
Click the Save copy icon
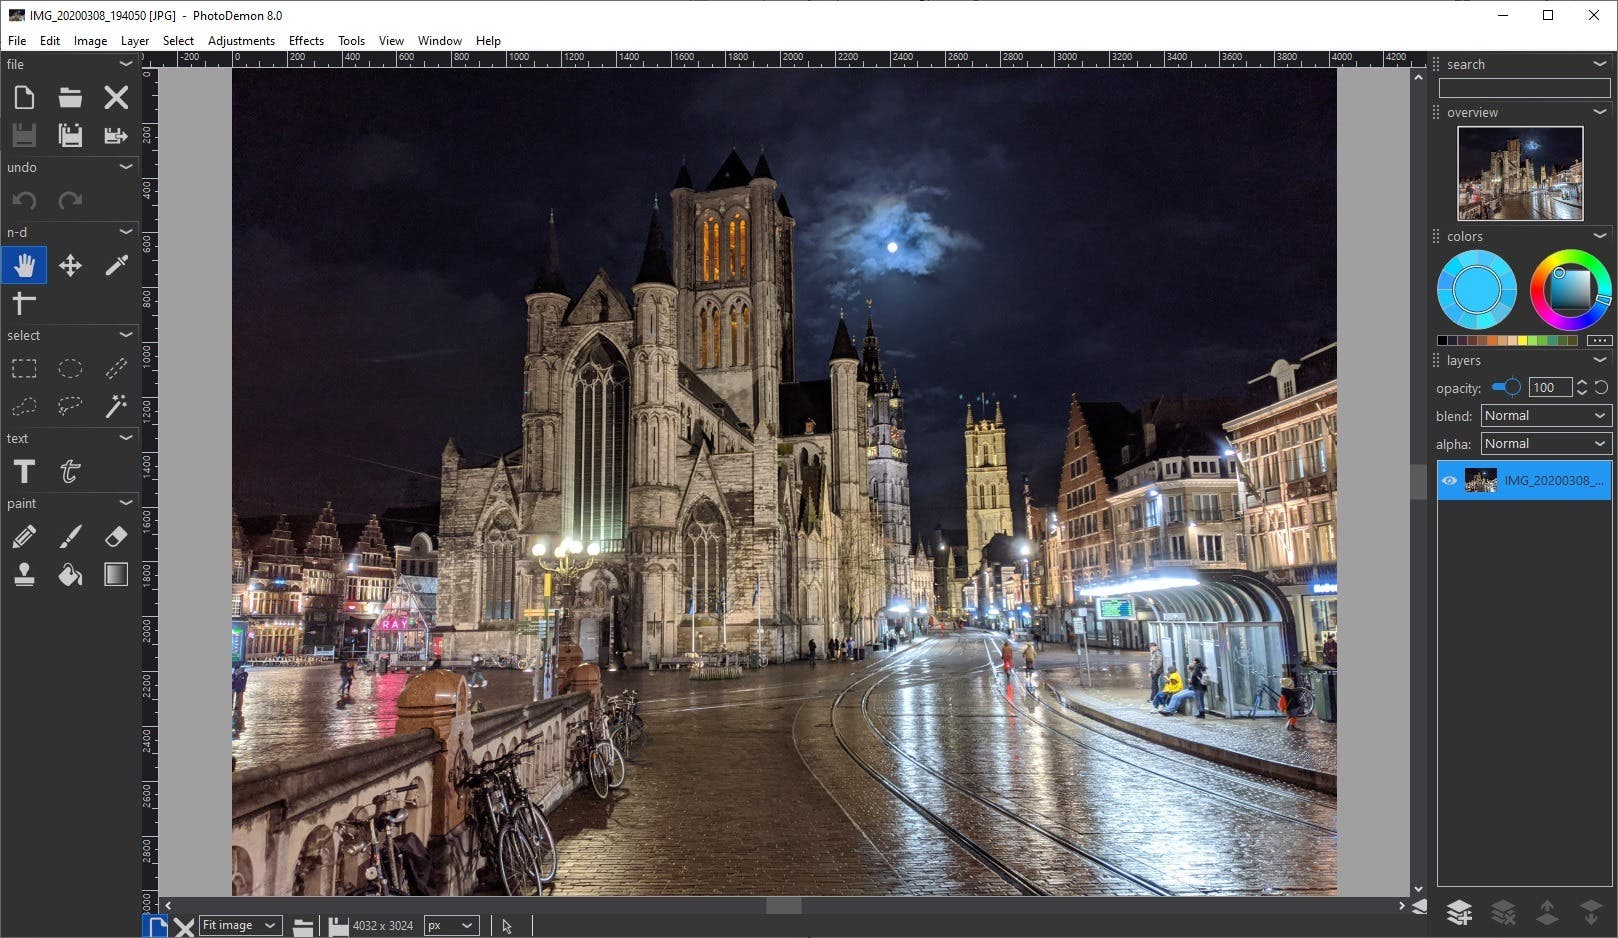pos(70,135)
